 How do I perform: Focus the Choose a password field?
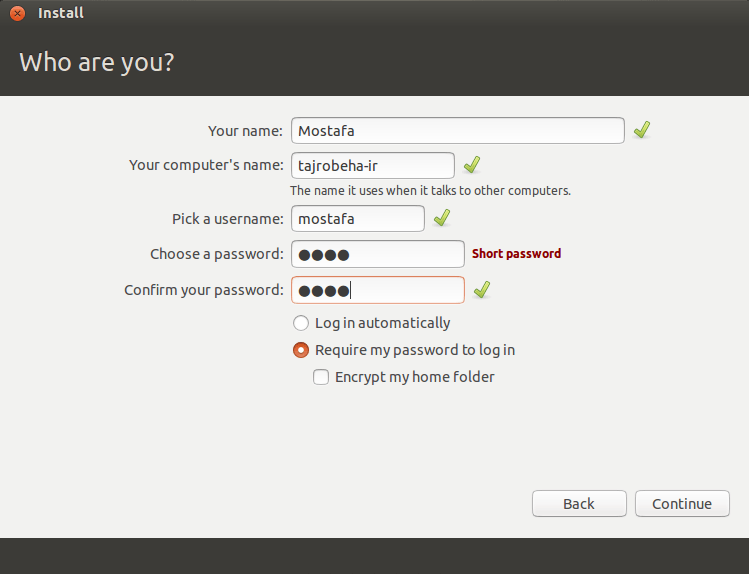[377, 254]
